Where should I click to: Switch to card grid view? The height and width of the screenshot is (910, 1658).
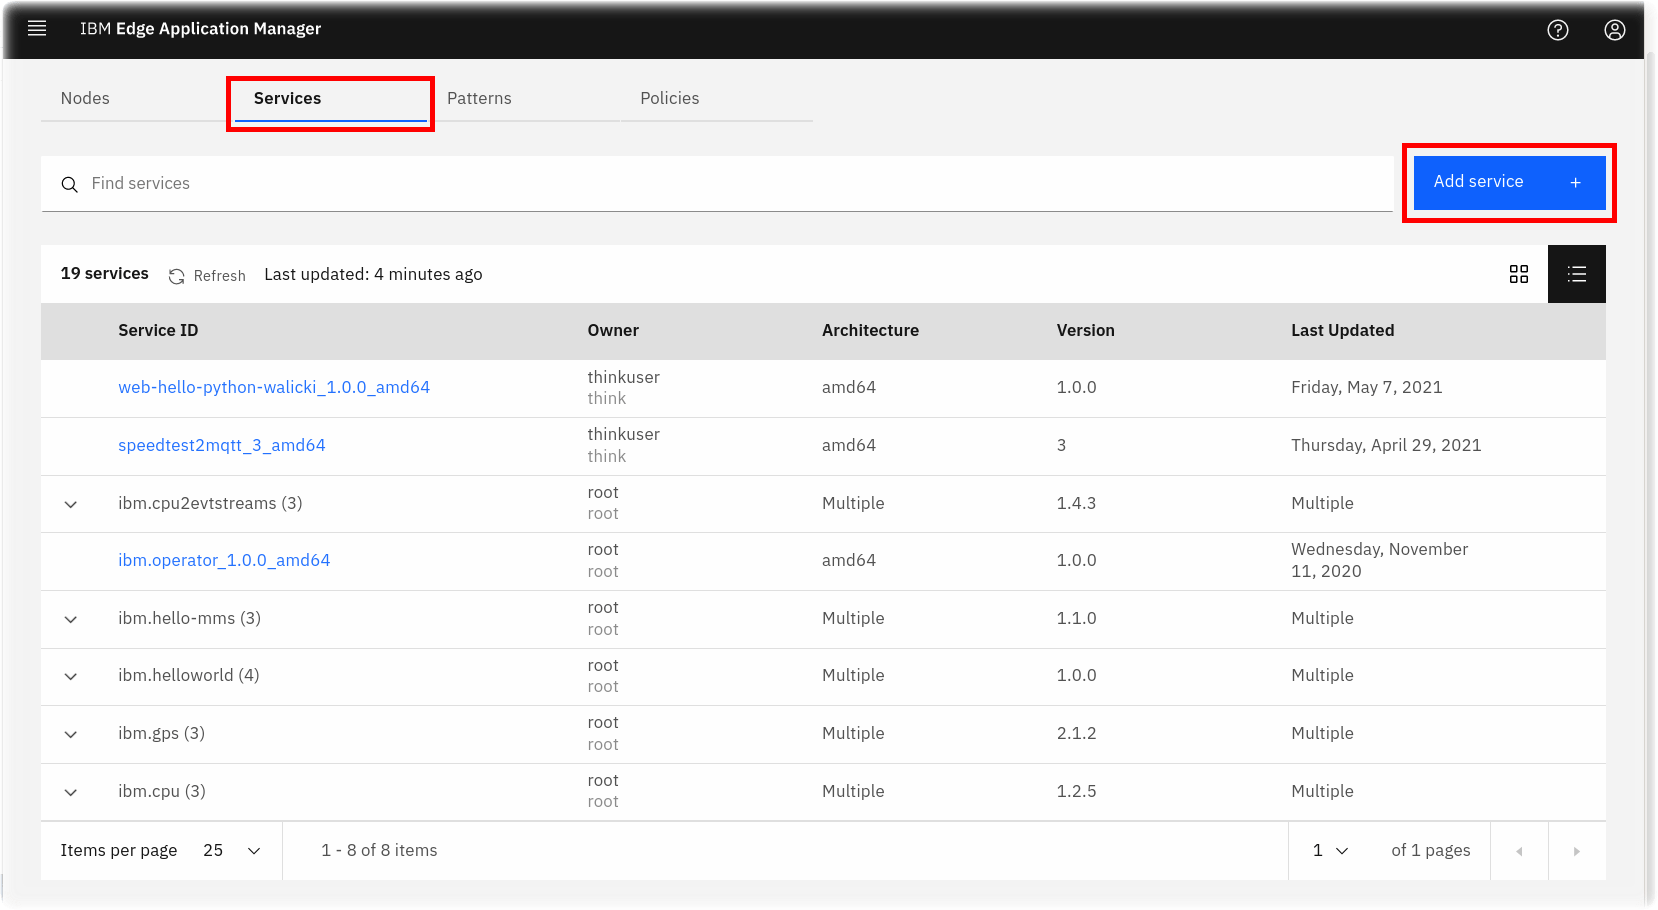click(x=1519, y=274)
